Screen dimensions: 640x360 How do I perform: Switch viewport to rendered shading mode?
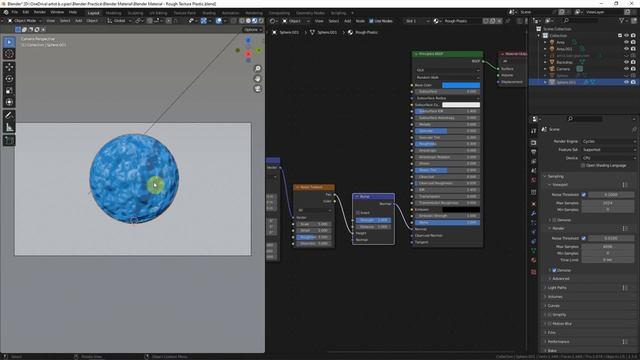[261, 20]
